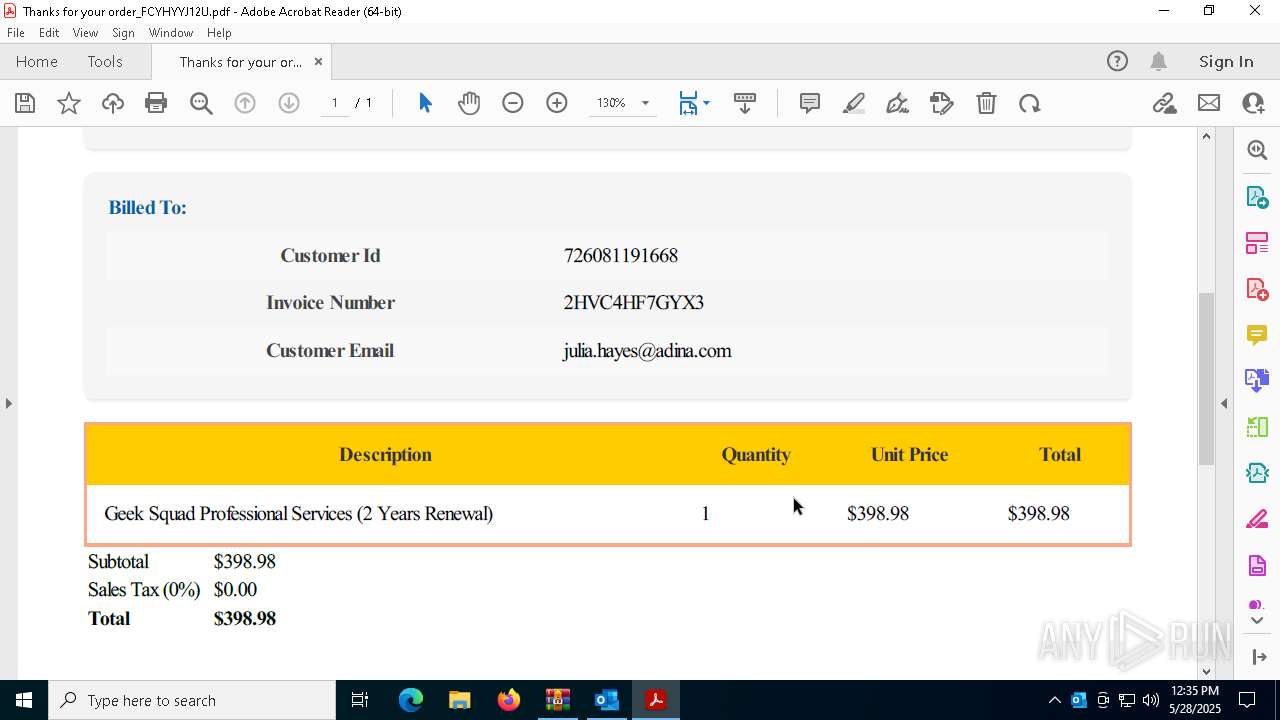Screen dimensions: 1280x720
Task: Save the PDF with the floppy disk icon
Action: tap(25, 103)
